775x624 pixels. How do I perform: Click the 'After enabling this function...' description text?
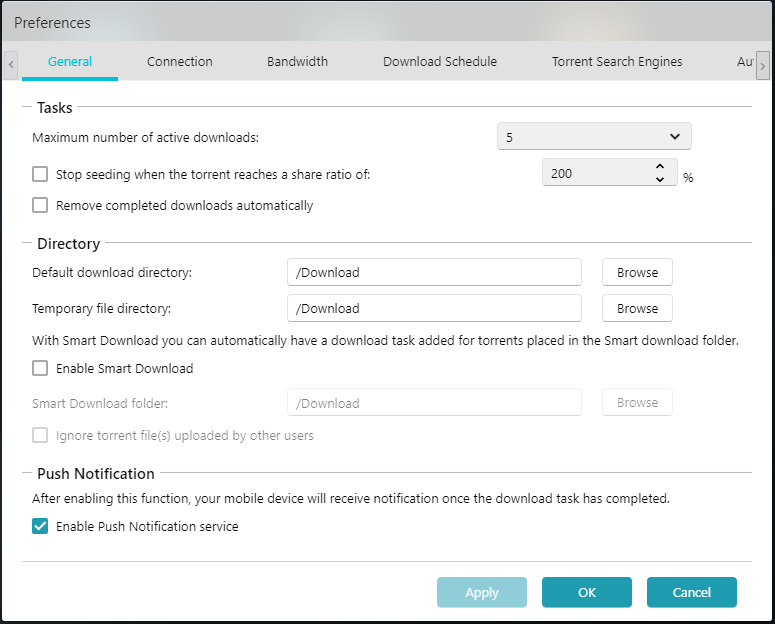point(351,498)
